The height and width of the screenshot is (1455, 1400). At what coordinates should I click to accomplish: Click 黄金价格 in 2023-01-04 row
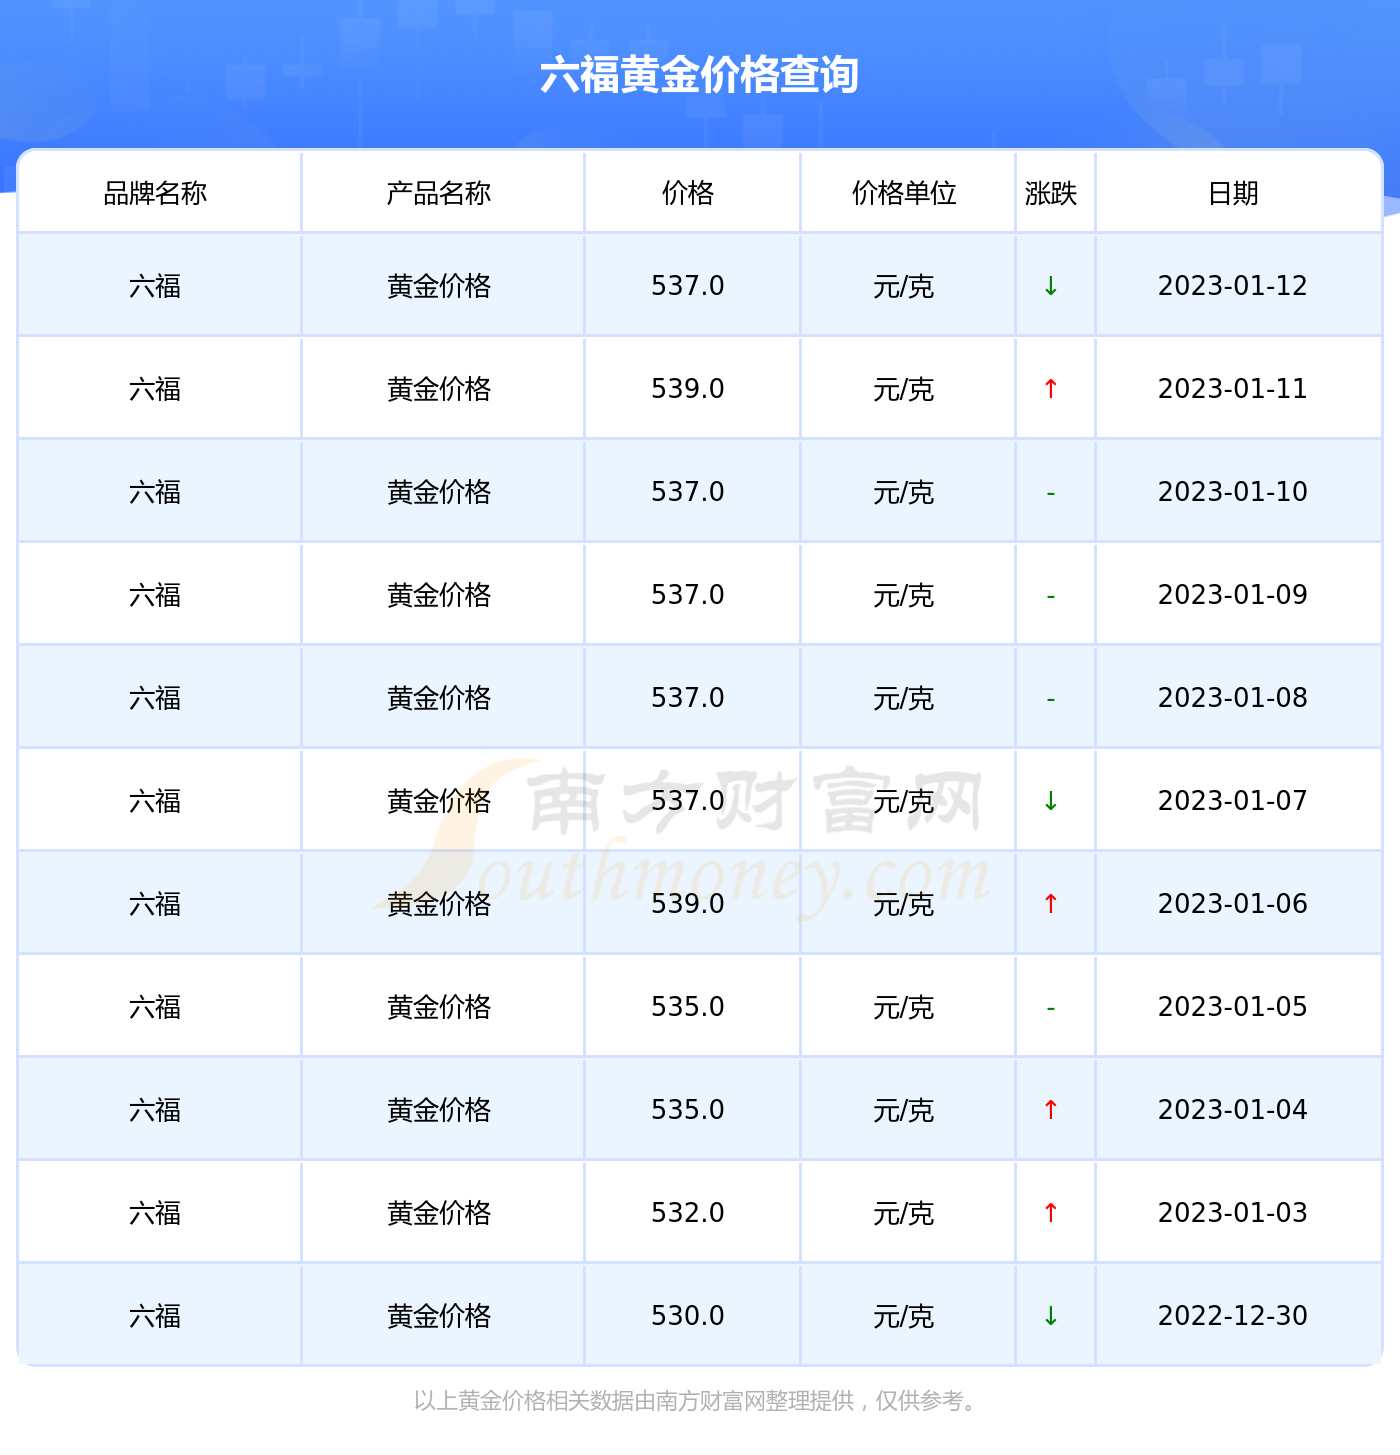(439, 1110)
